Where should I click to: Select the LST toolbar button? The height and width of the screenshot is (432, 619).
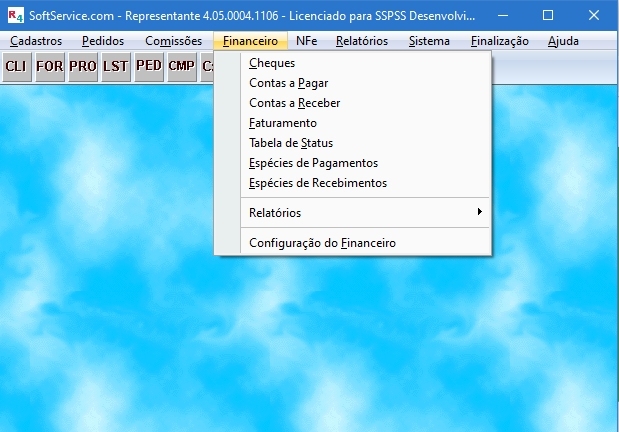coord(115,66)
